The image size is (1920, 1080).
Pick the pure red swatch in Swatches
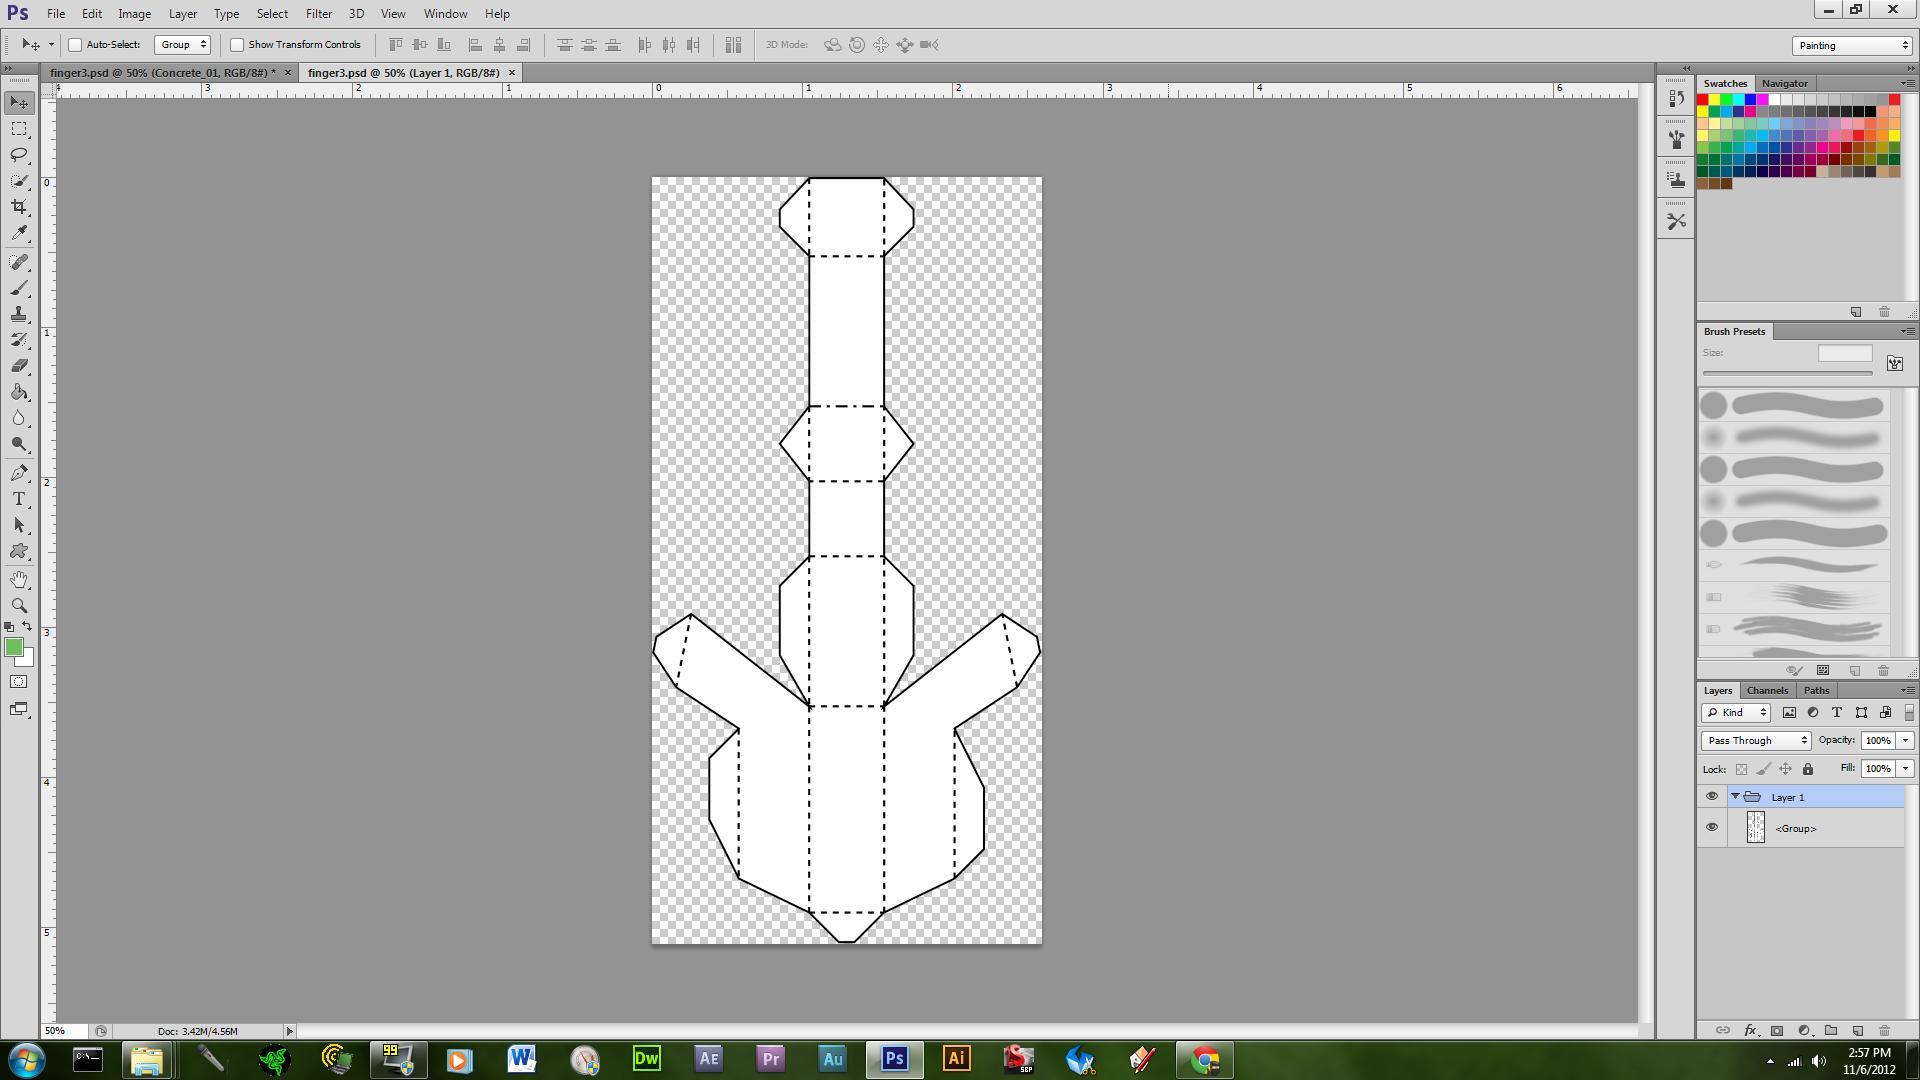1703,100
